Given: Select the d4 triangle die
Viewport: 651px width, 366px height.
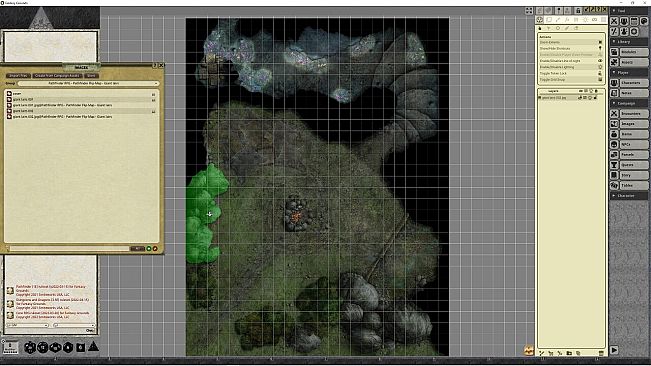Looking at the screenshot, I should [93, 346].
